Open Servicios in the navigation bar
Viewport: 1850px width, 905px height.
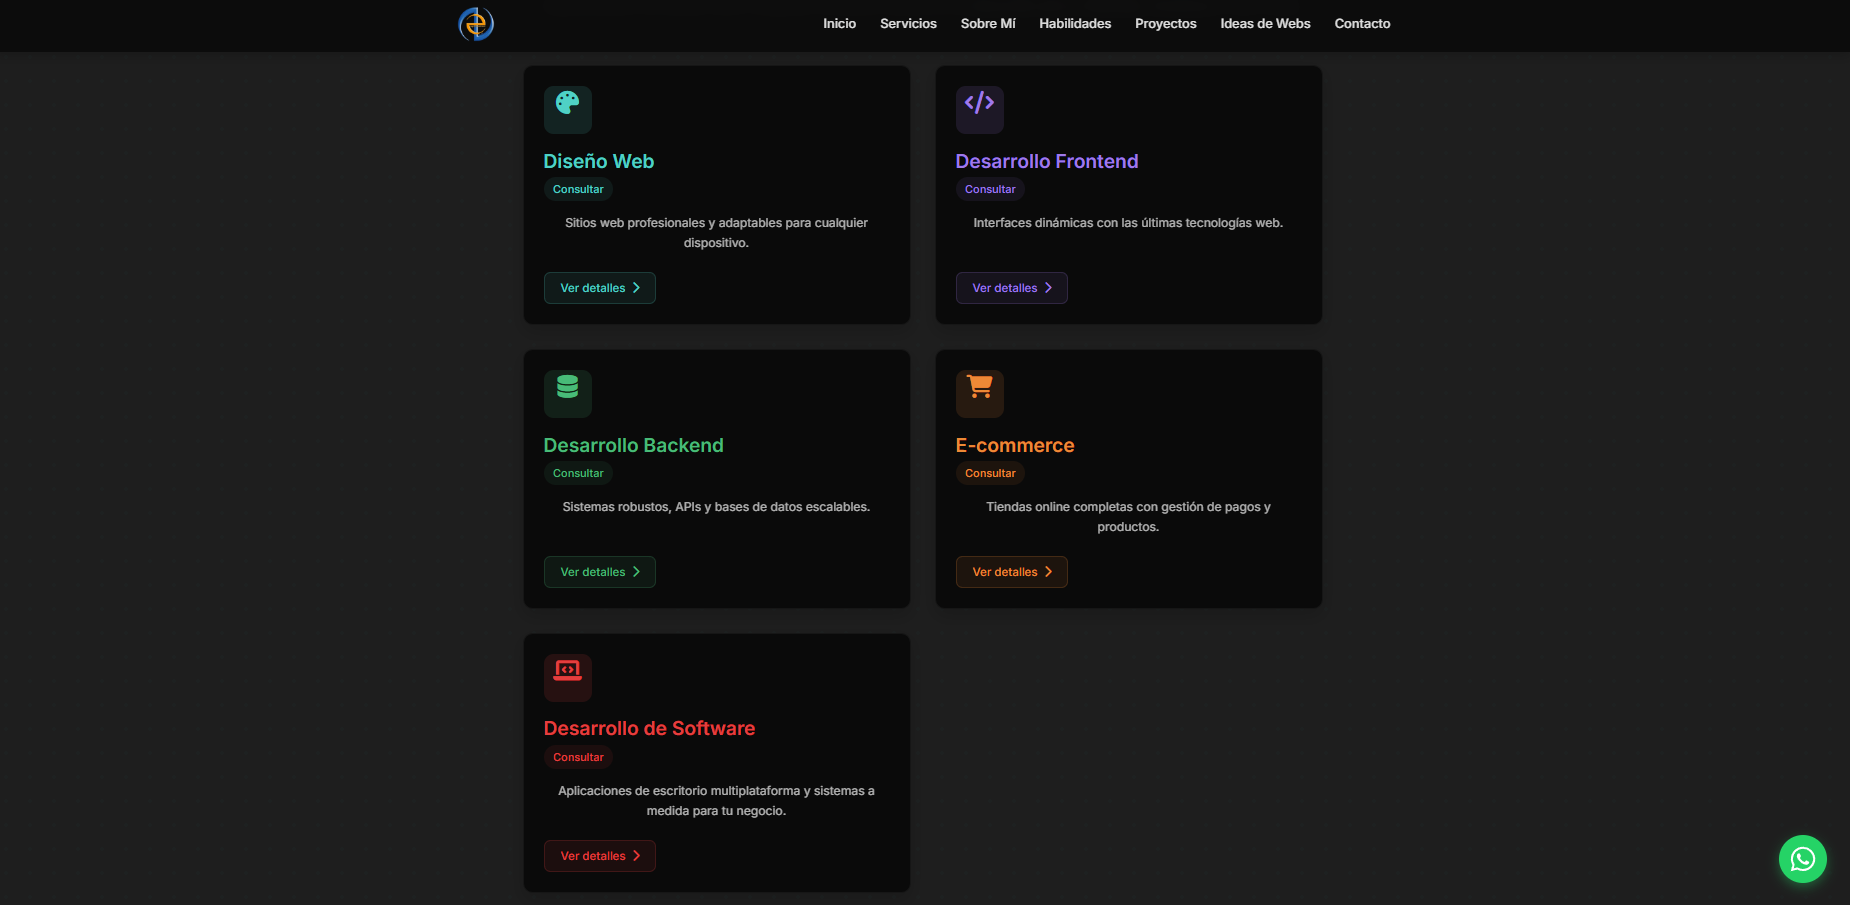[x=908, y=24]
